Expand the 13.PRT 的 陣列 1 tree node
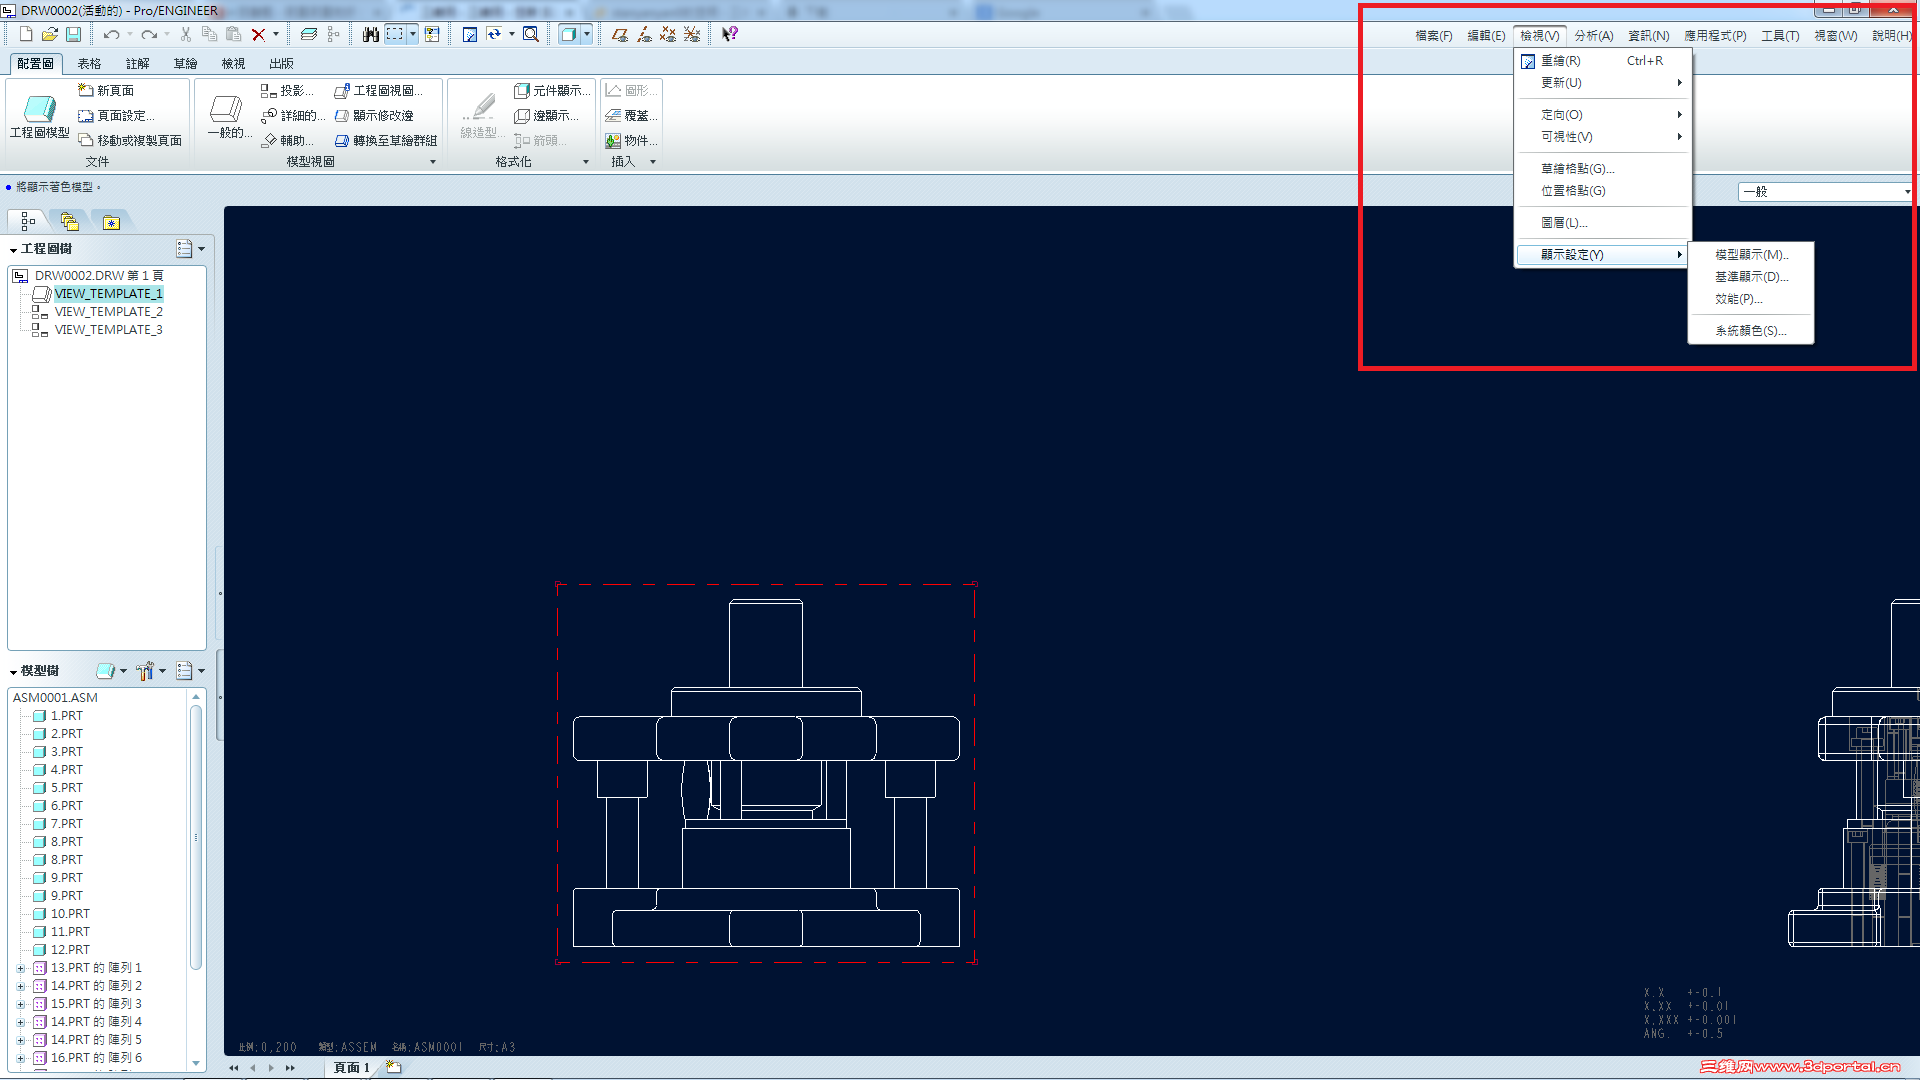The height and width of the screenshot is (1080, 1920). click(20, 968)
